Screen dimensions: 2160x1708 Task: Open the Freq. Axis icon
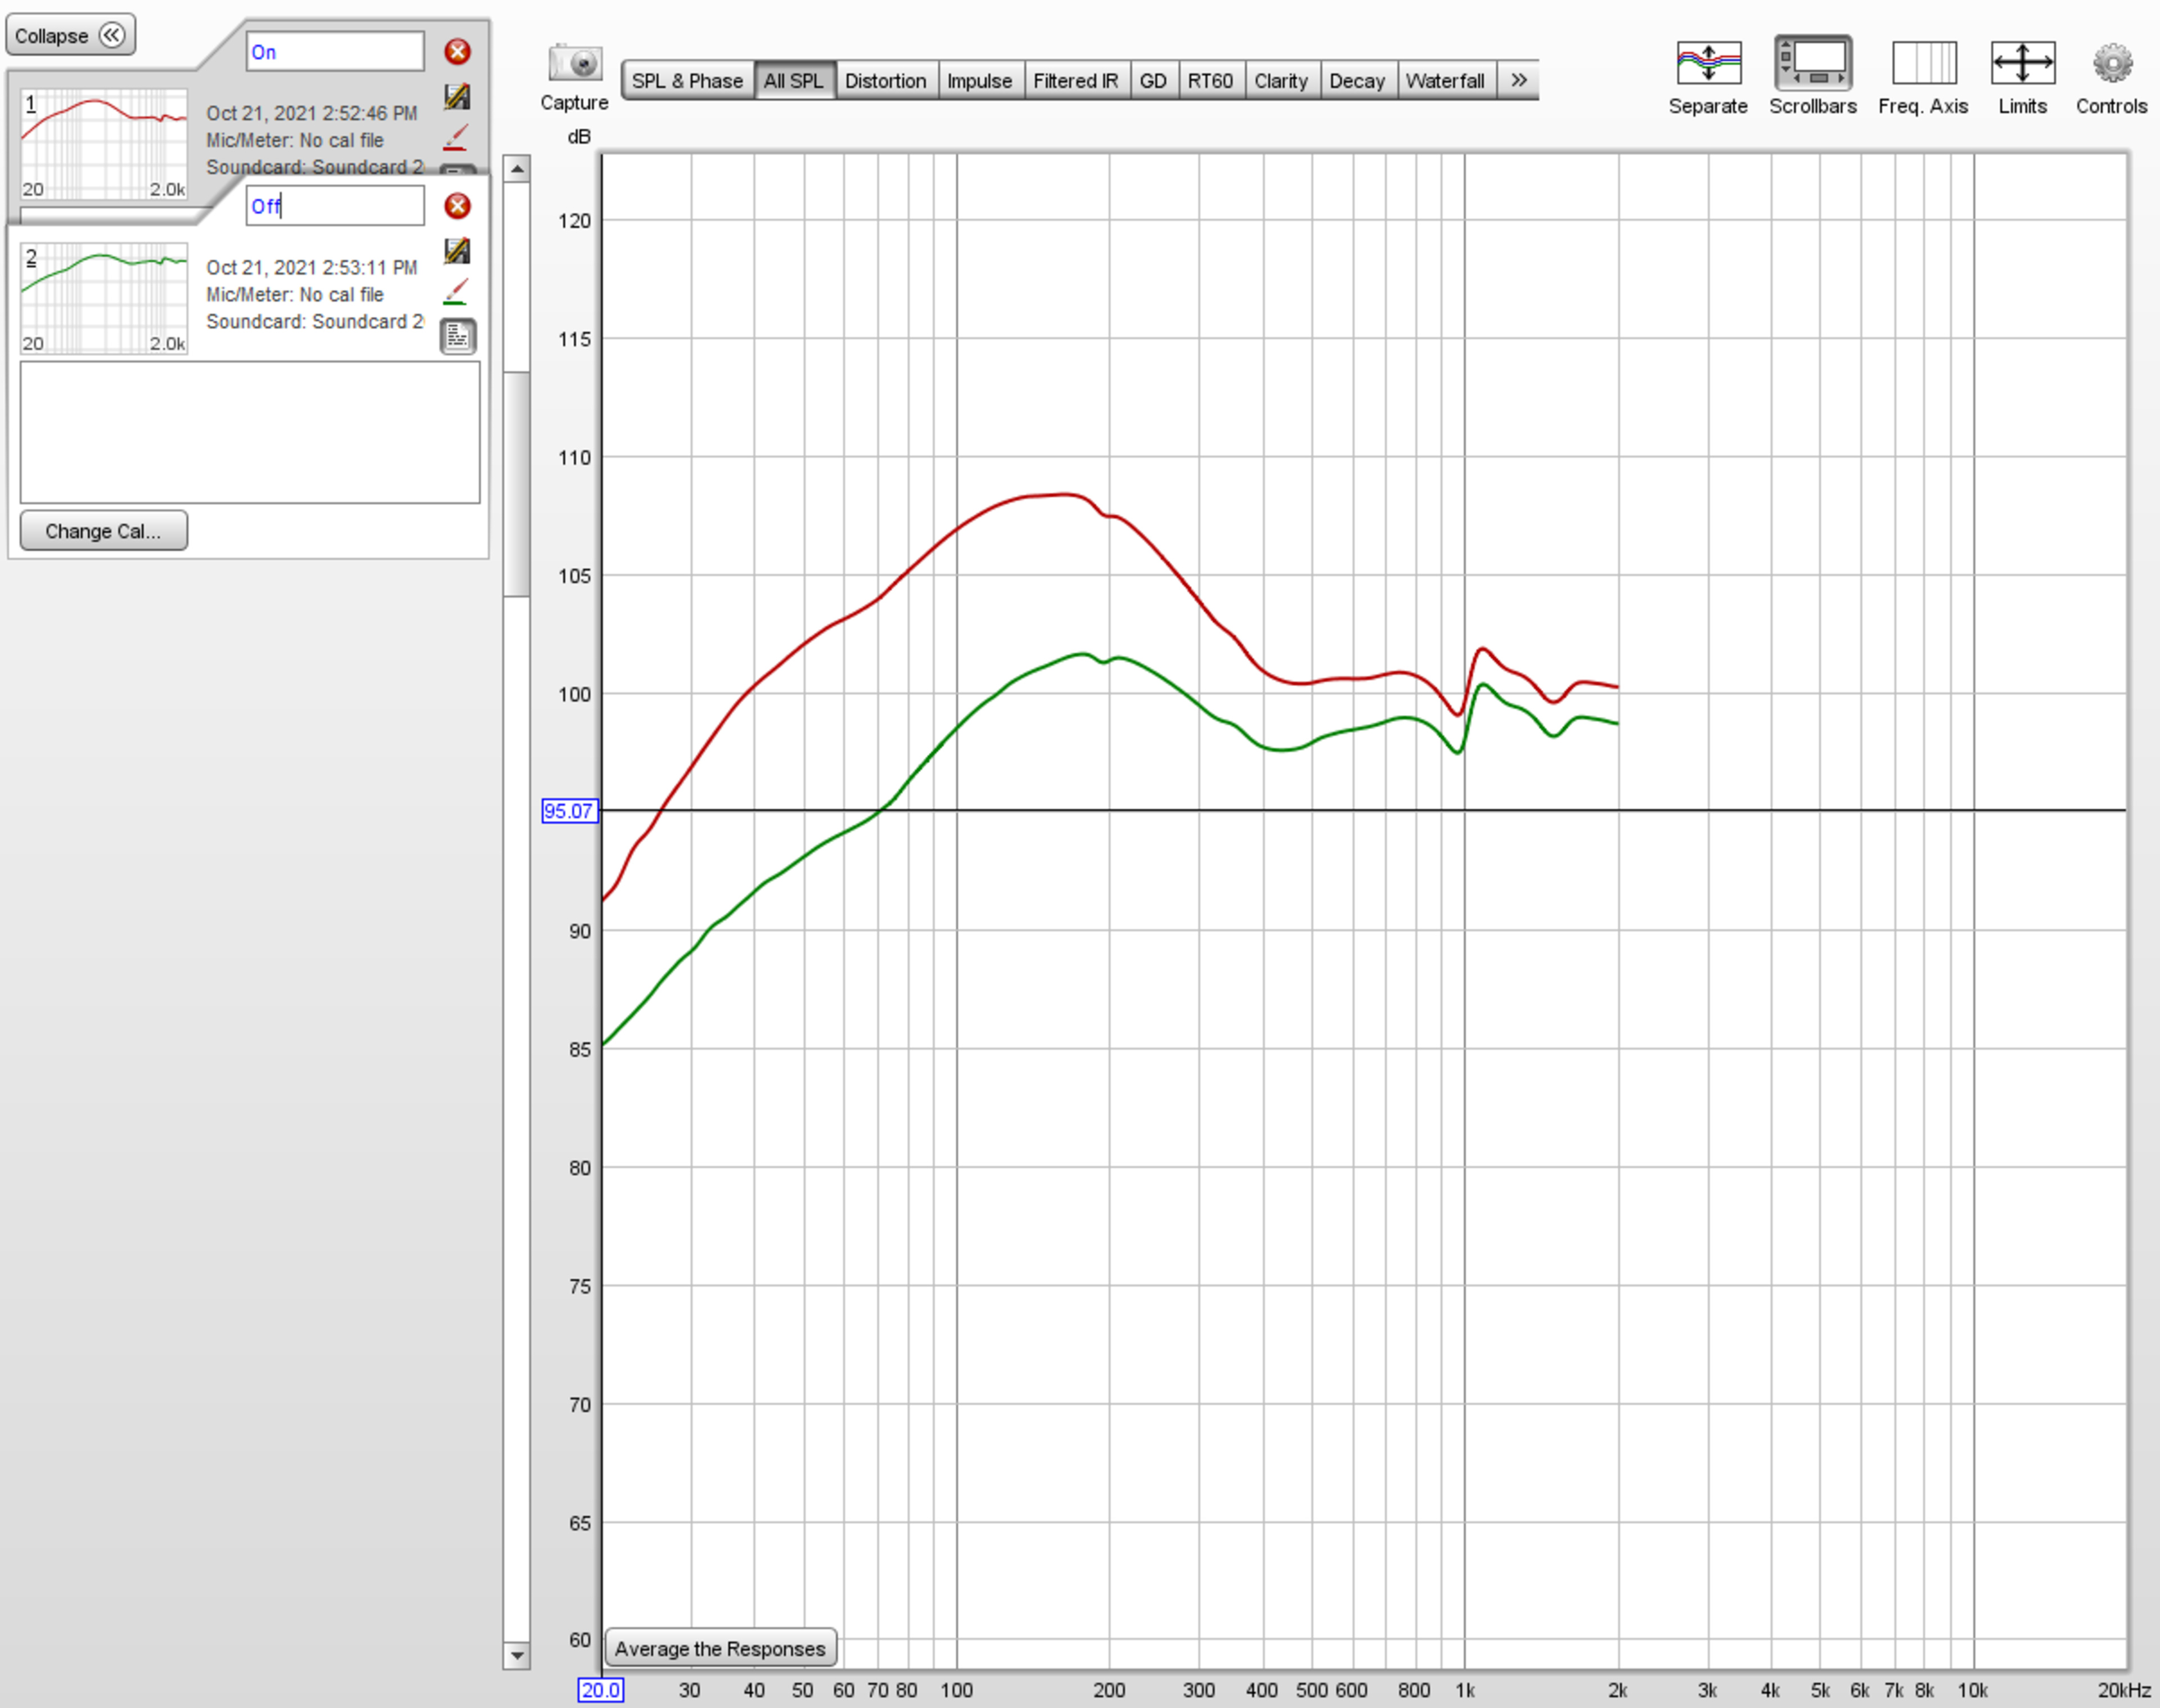pos(1922,64)
